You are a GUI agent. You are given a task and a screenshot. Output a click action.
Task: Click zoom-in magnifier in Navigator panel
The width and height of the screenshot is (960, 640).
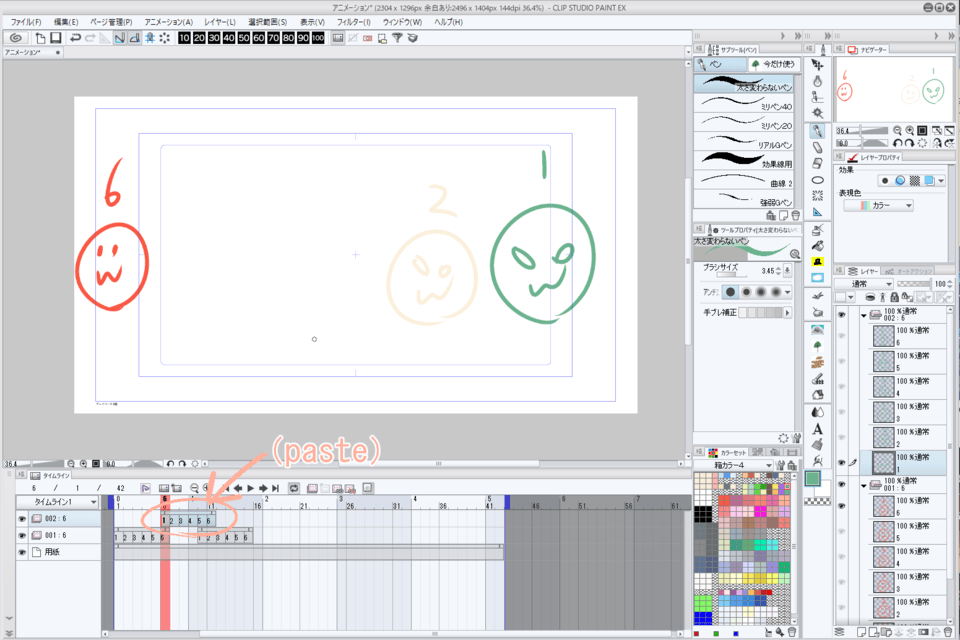(910, 130)
